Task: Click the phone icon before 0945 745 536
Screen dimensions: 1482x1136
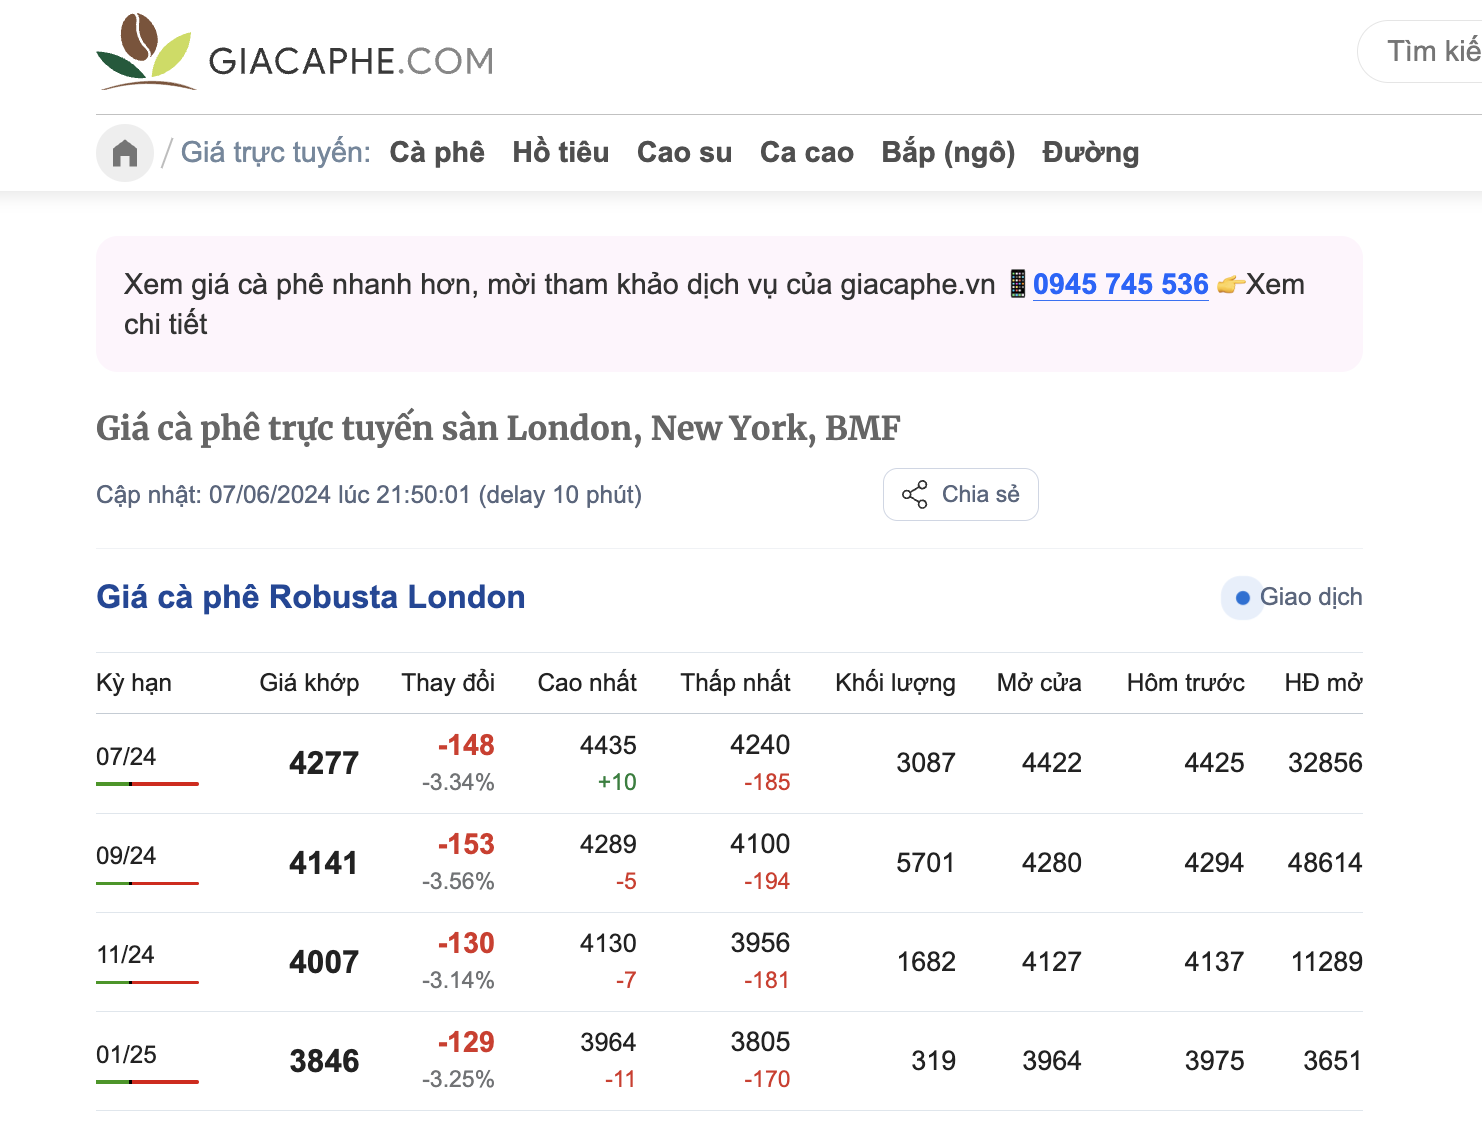Action: (1017, 284)
